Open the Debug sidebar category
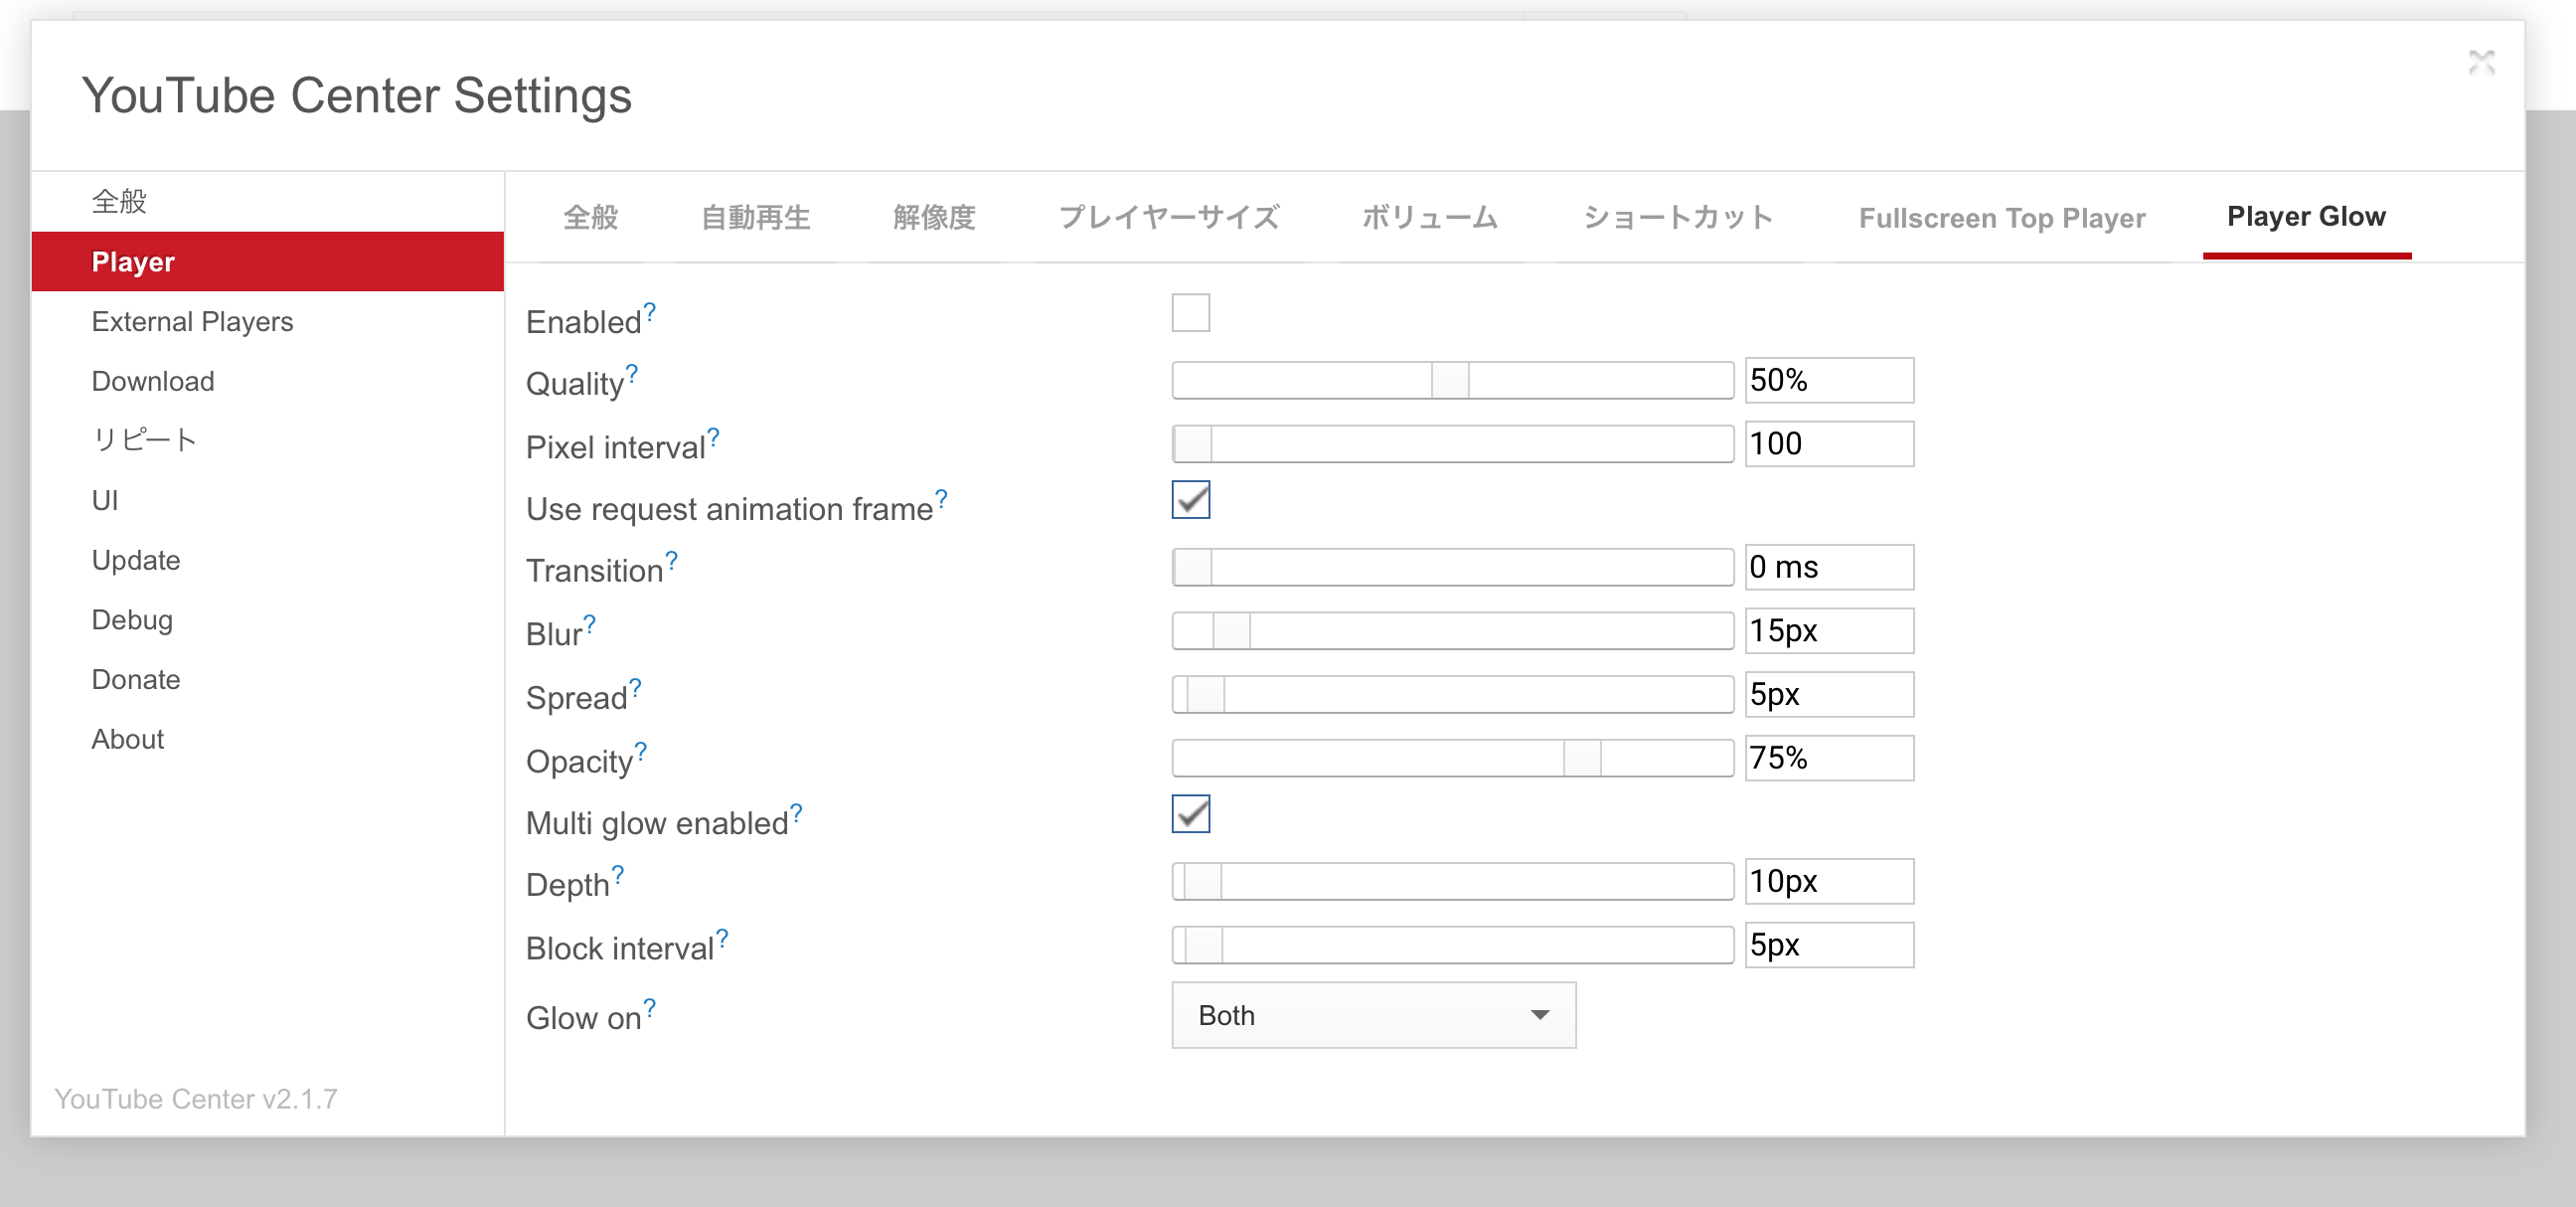 tap(268, 620)
